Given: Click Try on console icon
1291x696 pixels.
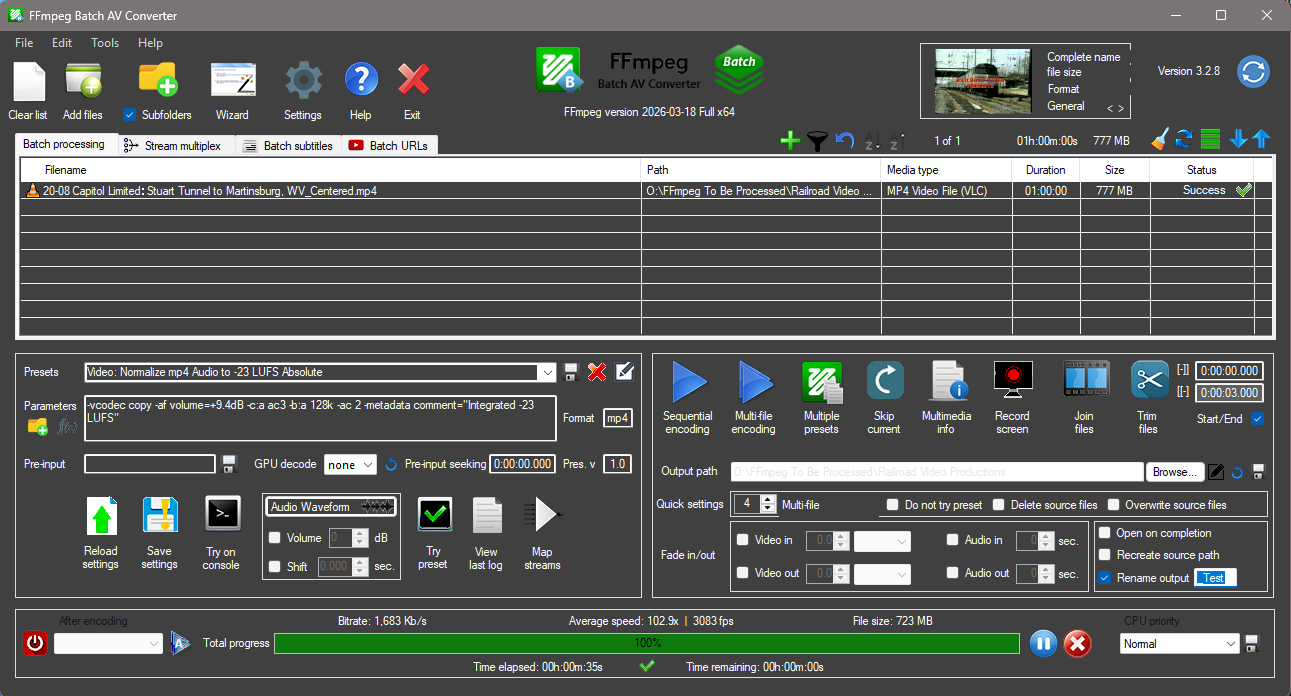Looking at the screenshot, I should click(222, 514).
